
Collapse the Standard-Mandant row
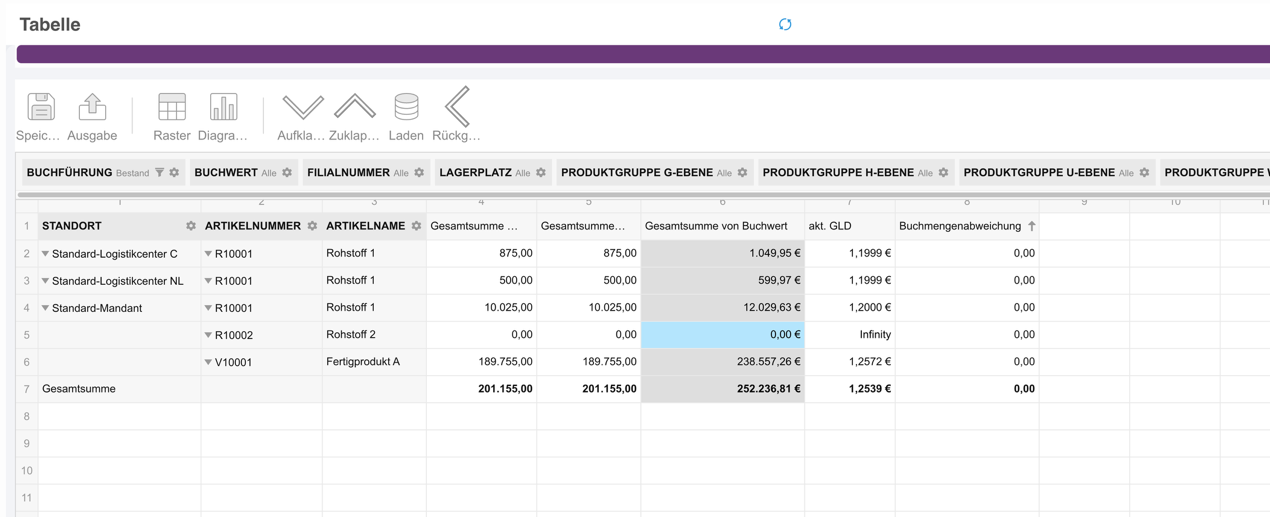(x=45, y=308)
